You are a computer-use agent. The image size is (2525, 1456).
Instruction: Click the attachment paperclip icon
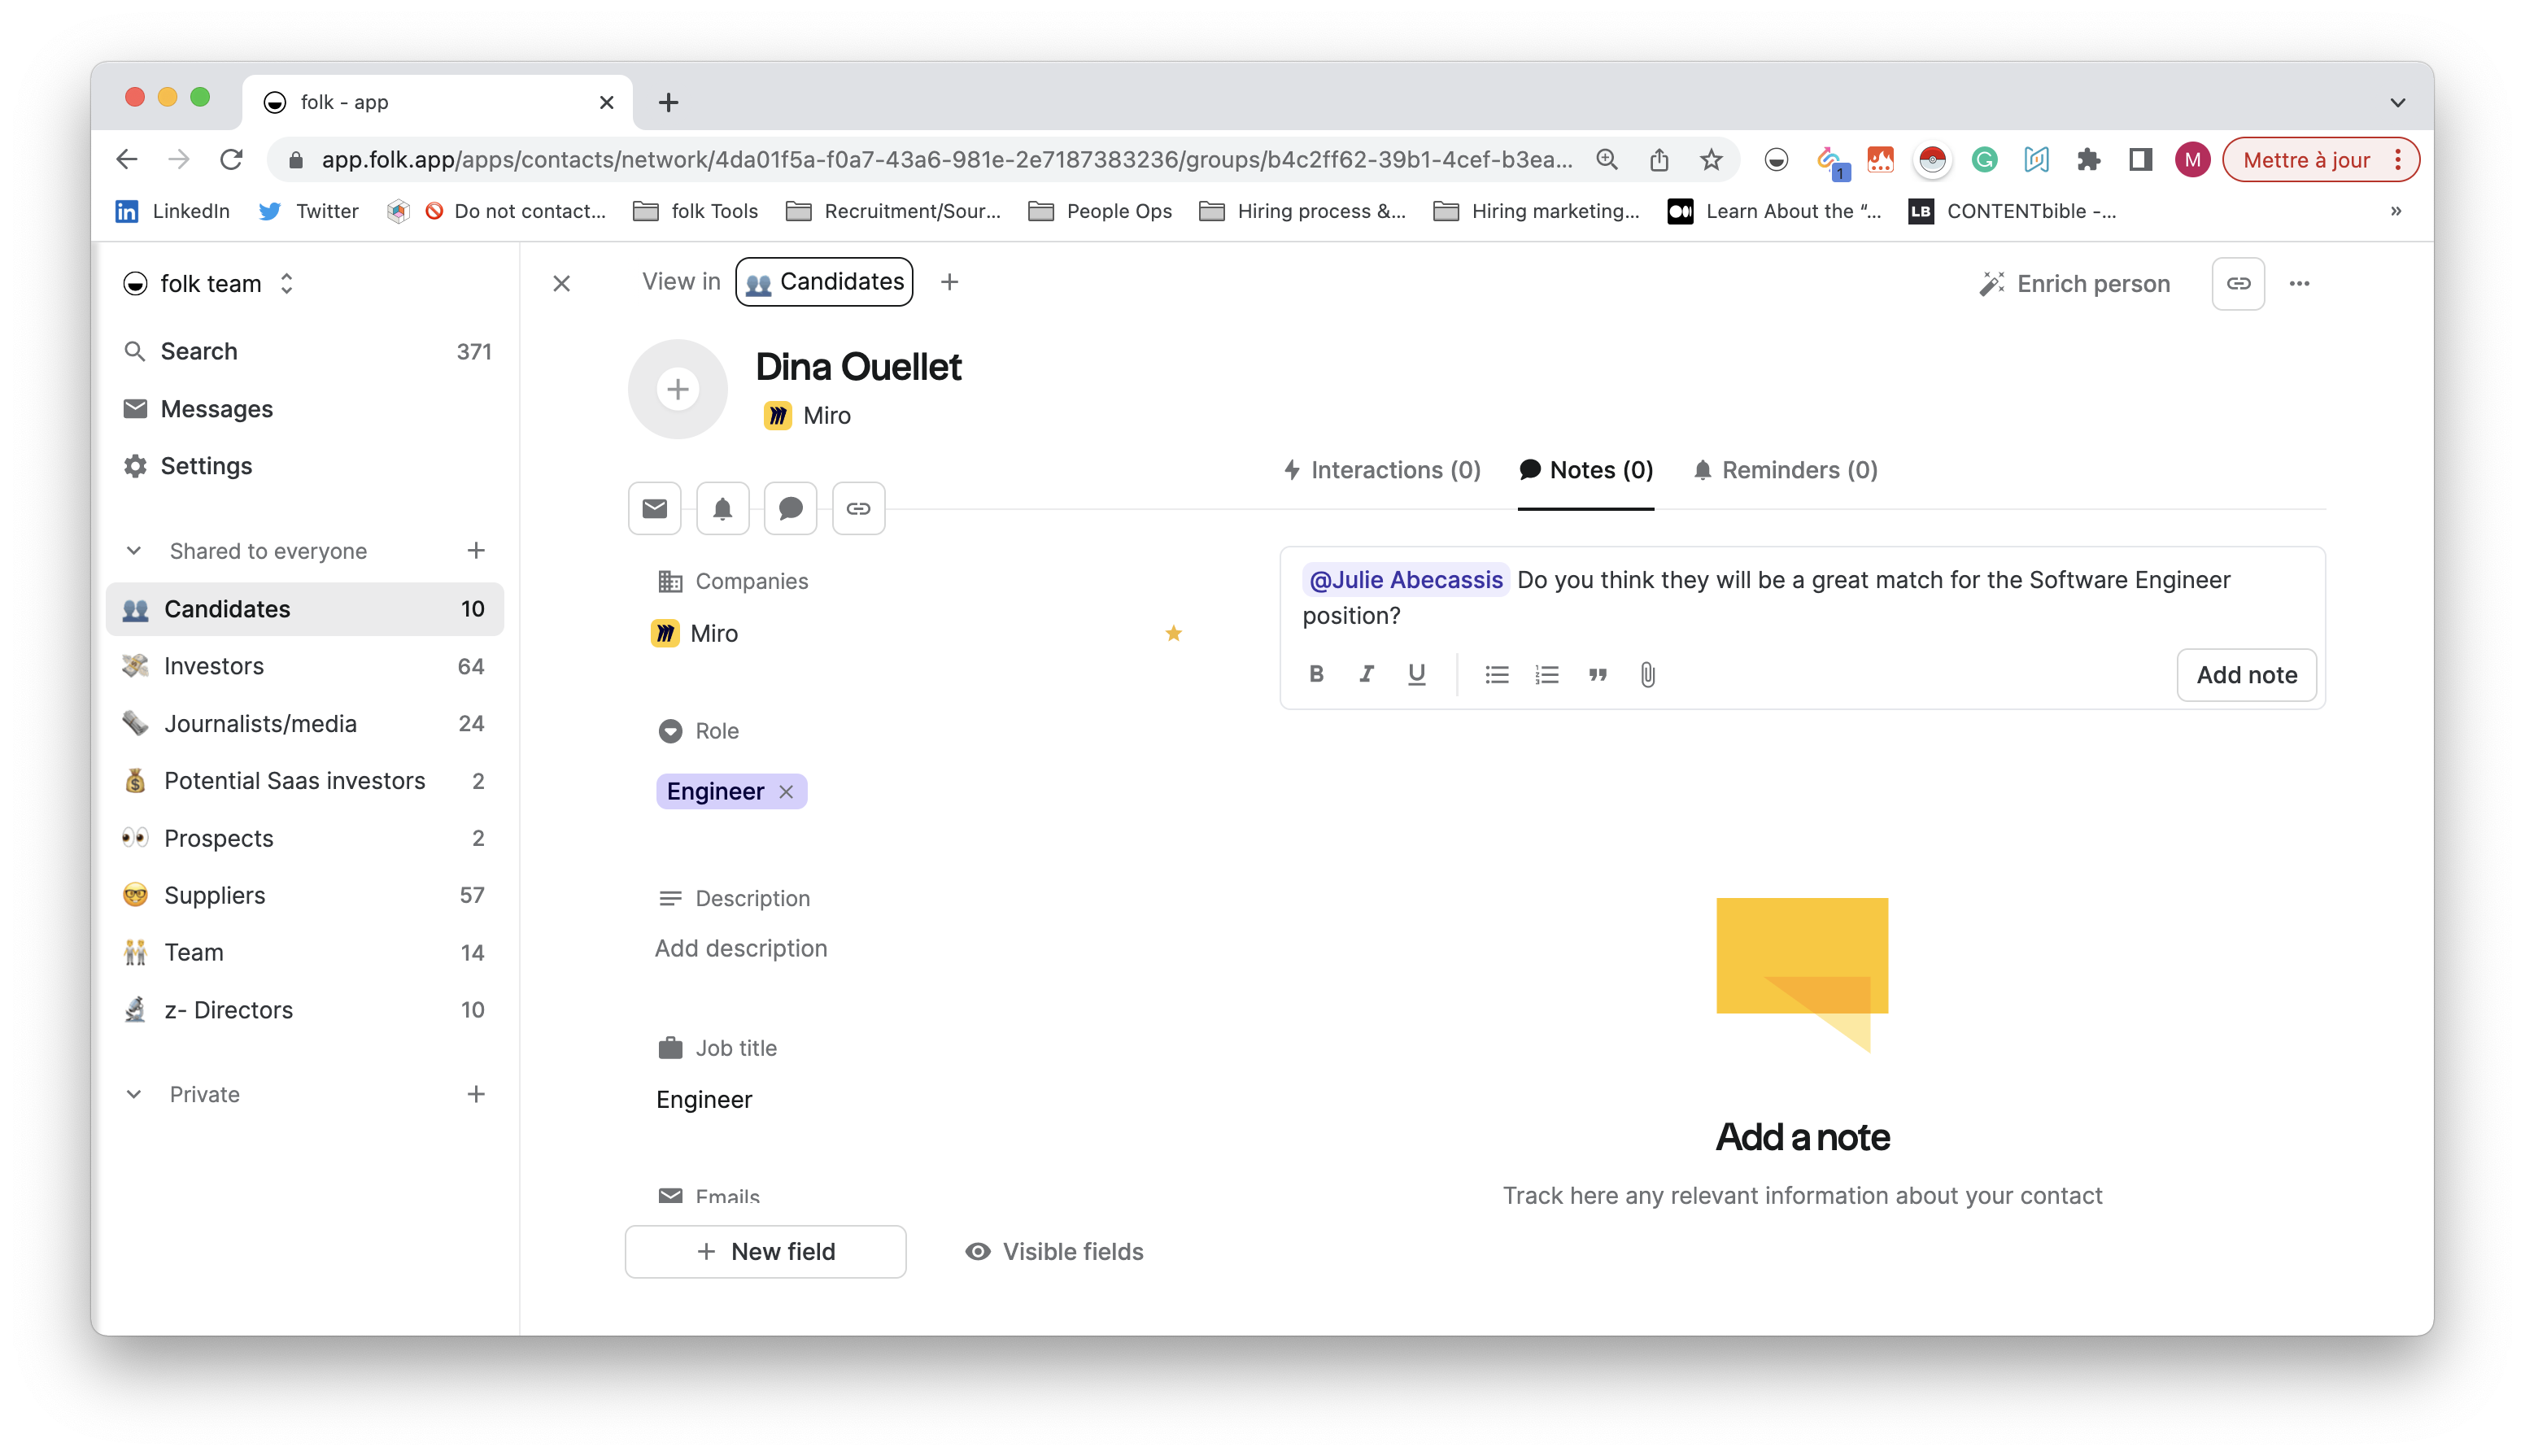point(1647,675)
